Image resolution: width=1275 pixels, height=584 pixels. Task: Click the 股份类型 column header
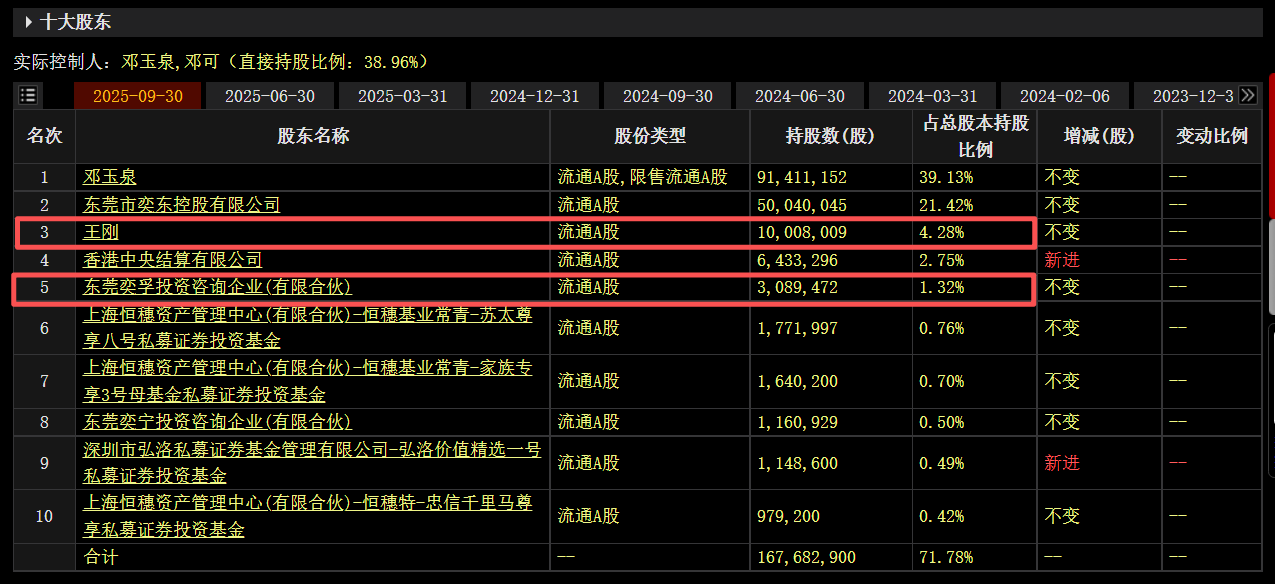point(650,137)
